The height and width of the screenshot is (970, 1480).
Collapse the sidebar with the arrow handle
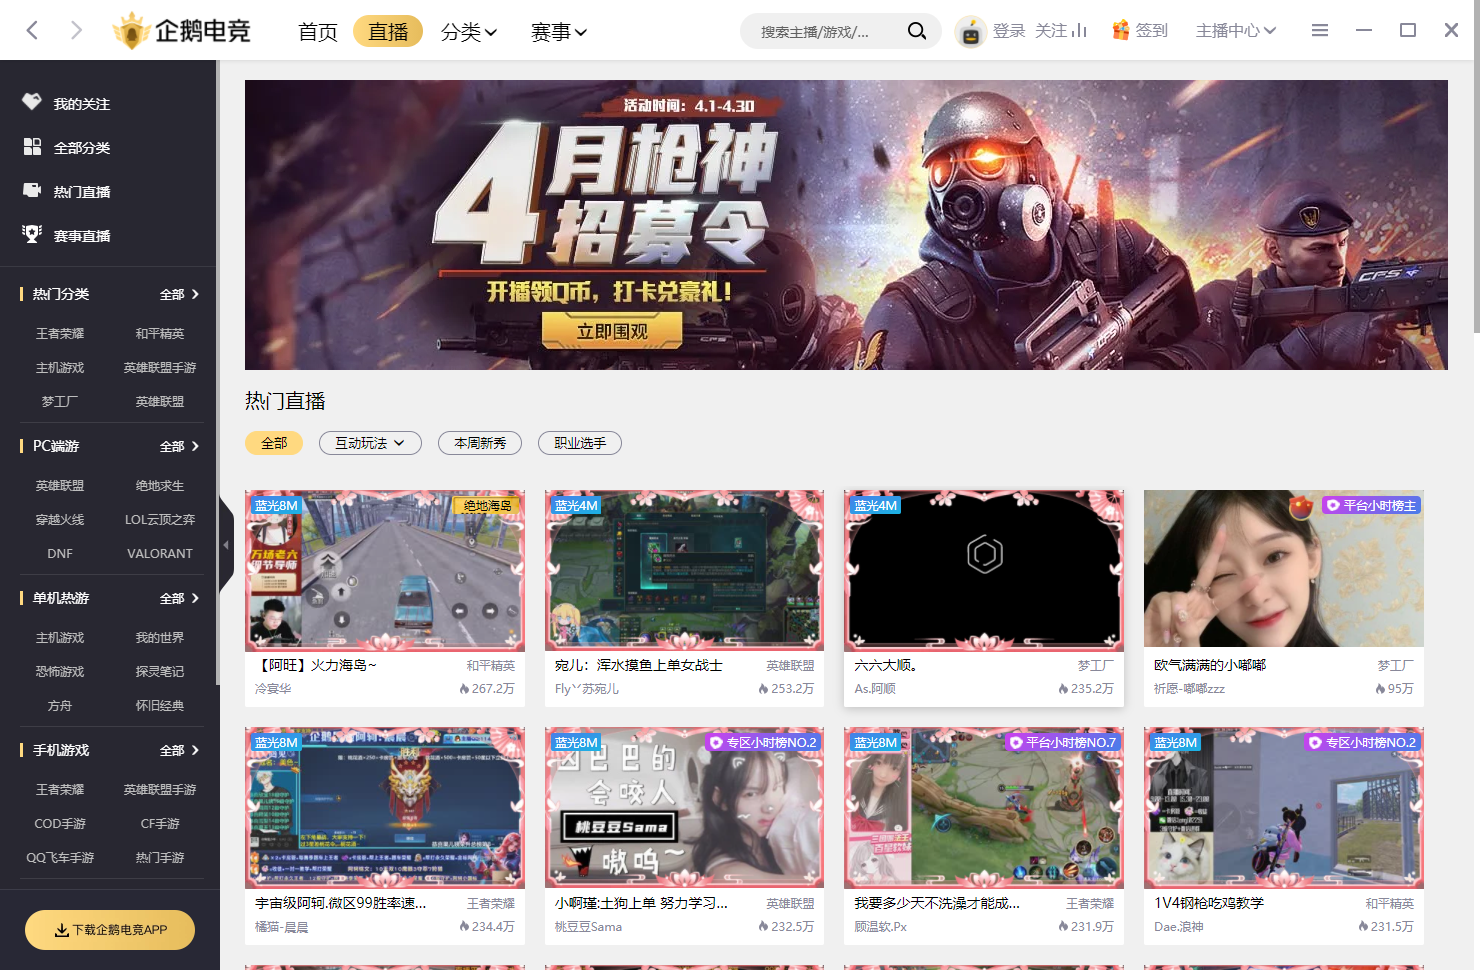pos(226,545)
